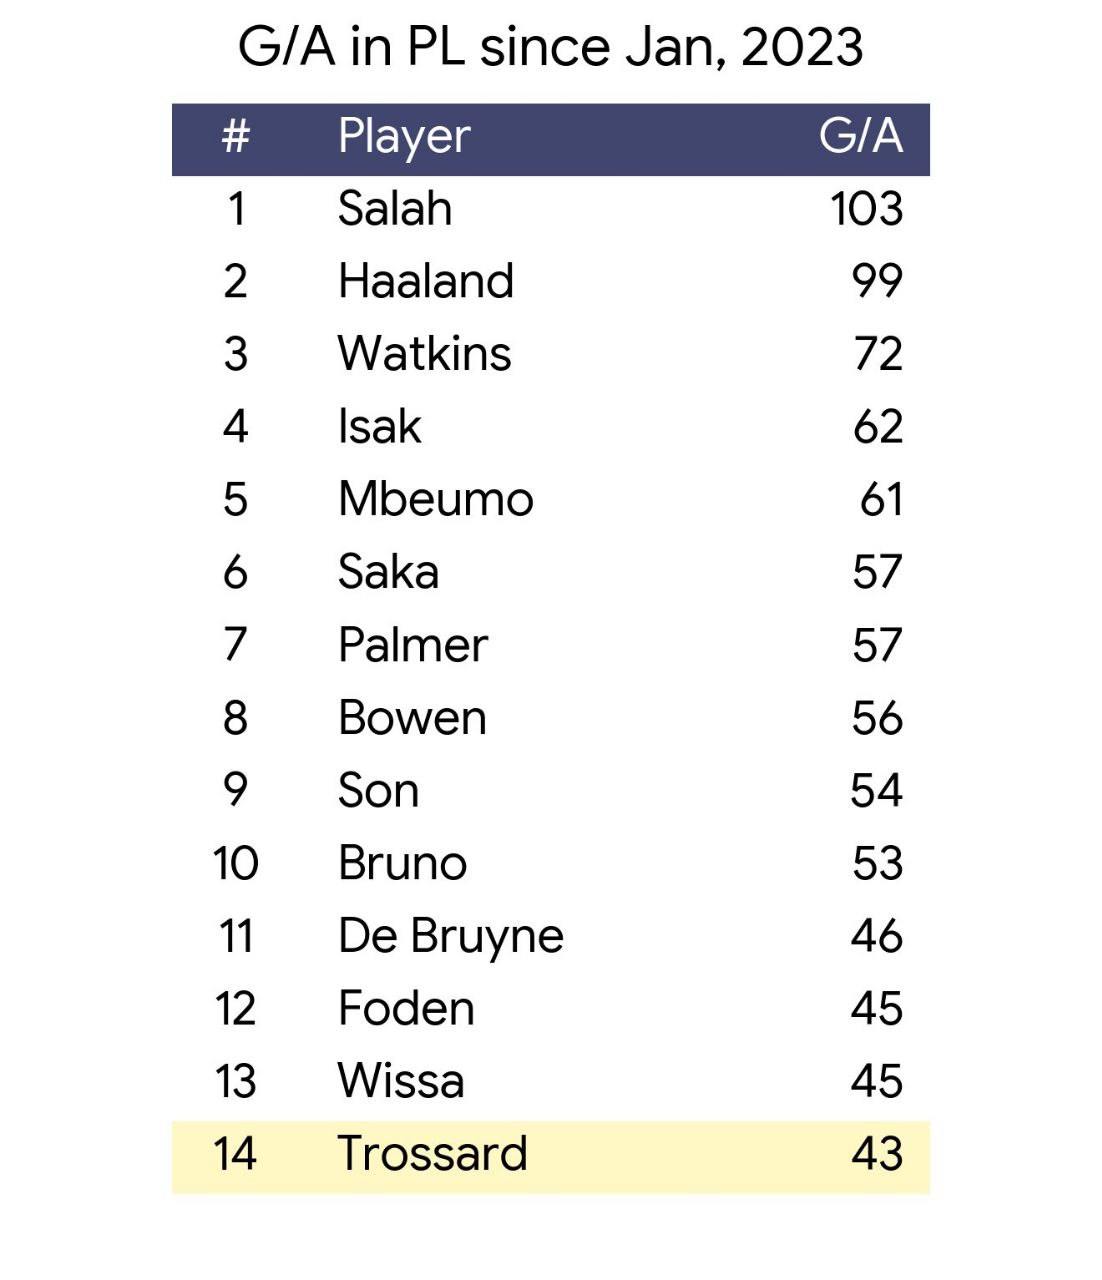The image size is (1102, 1280).
Task: Click the '#' rank column header
Action: 235,136
